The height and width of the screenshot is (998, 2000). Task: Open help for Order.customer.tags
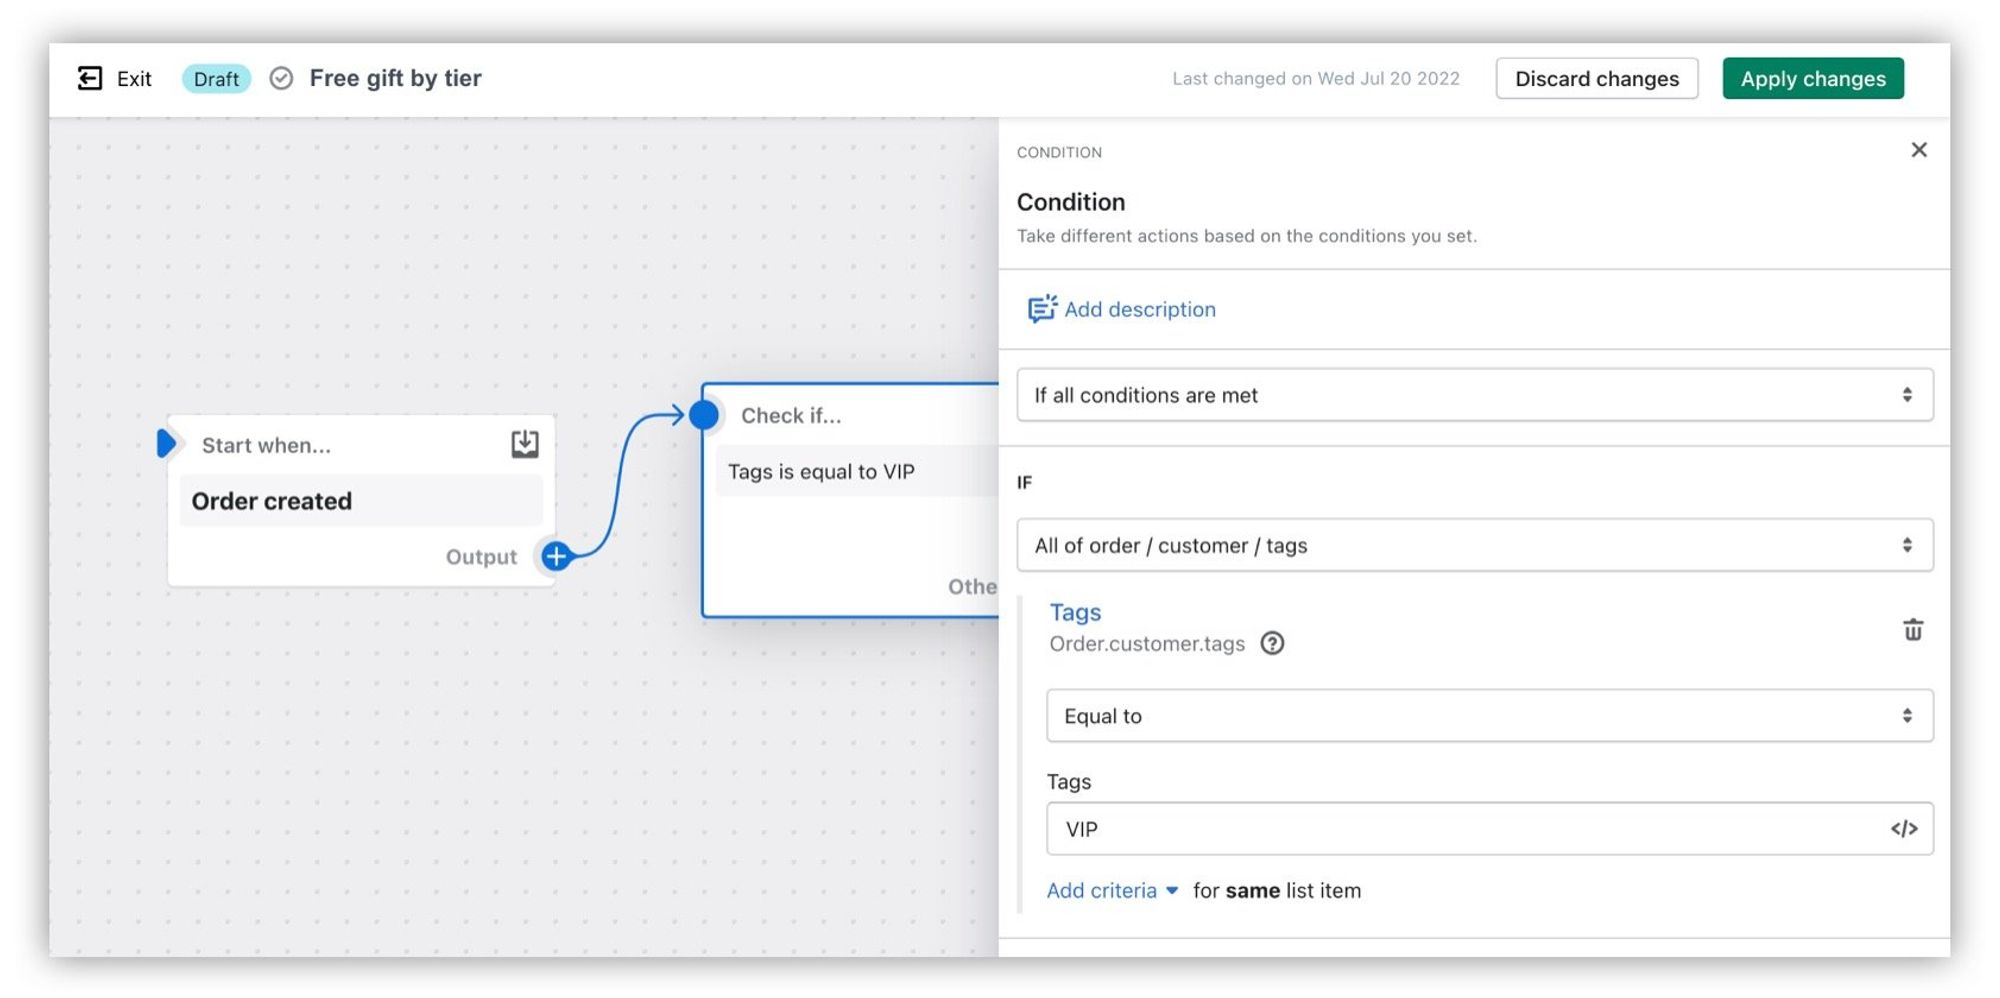(1272, 643)
